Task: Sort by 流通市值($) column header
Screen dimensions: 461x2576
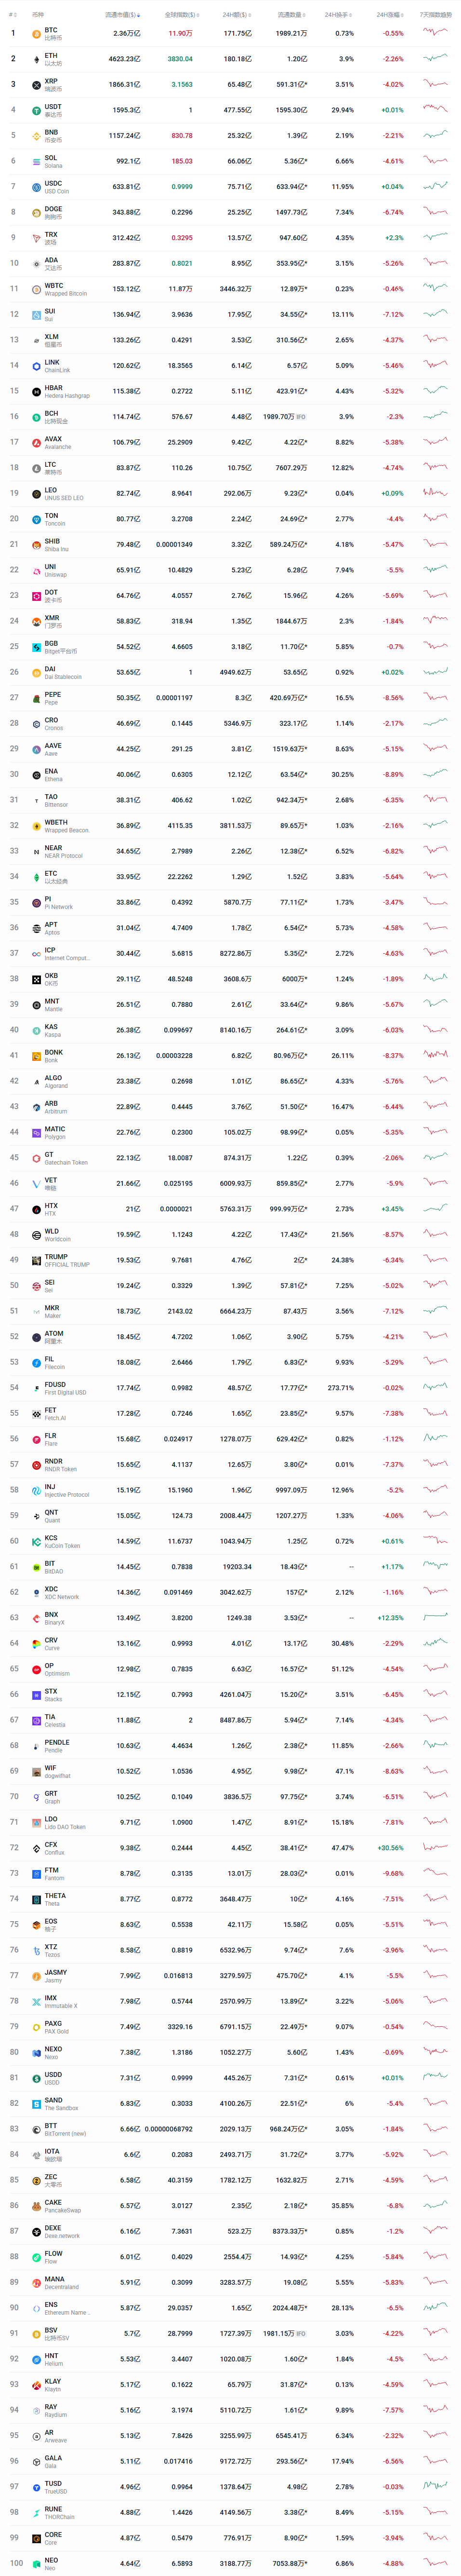Action: (122, 15)
